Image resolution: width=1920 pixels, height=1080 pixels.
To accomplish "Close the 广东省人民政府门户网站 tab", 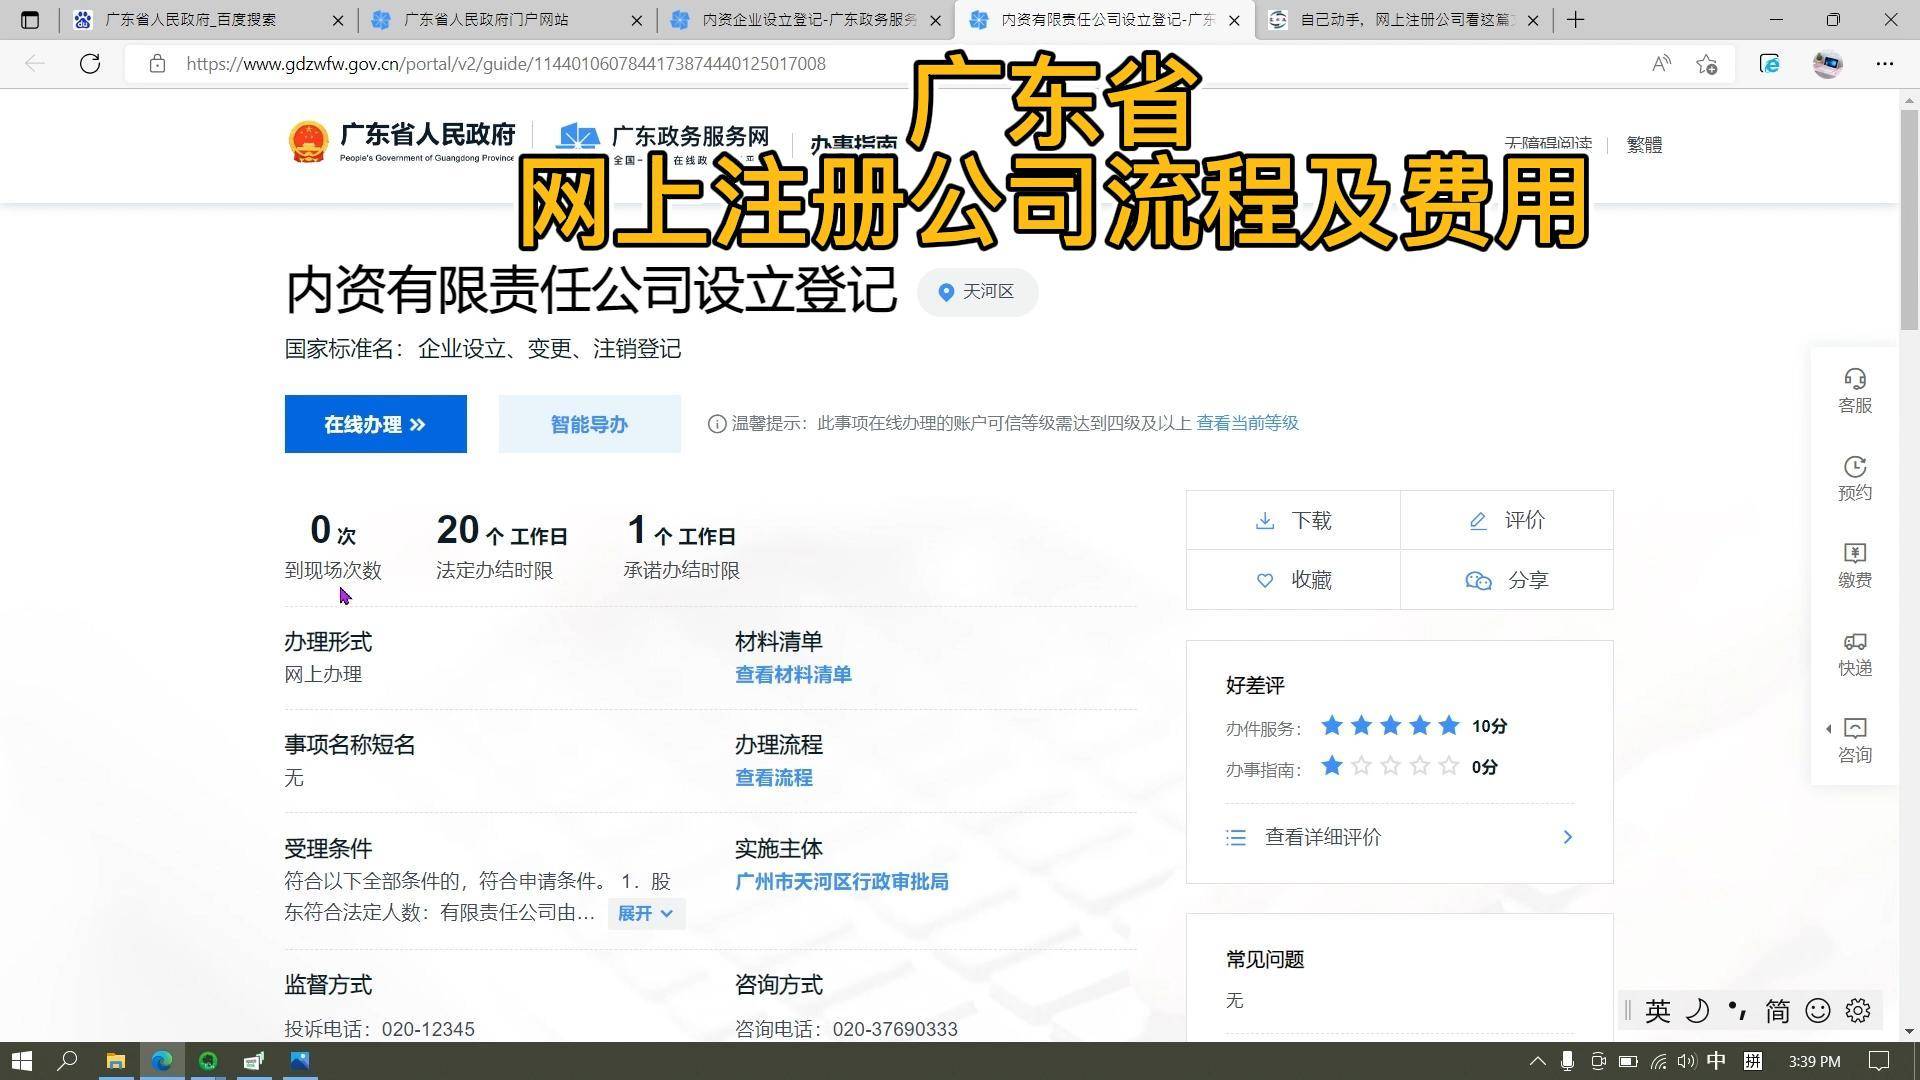I will click(637, 20).
